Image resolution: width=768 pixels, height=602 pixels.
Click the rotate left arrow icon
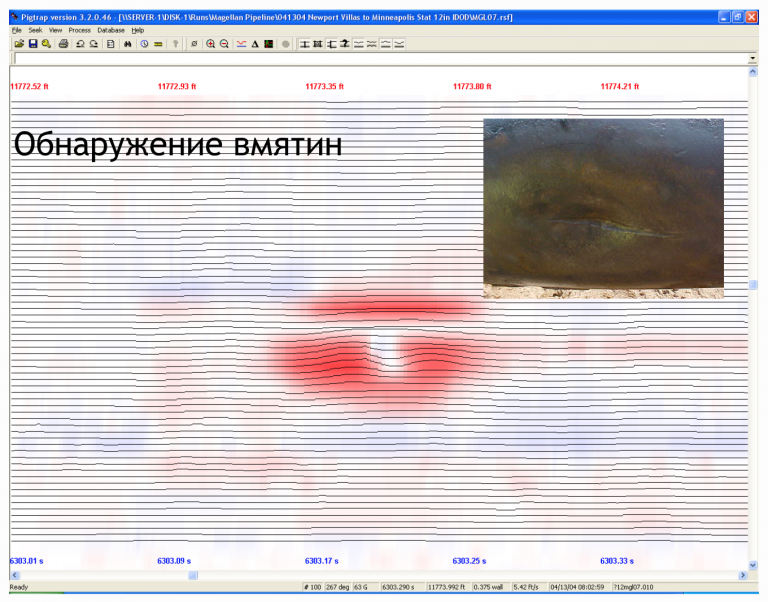coord(80,44)
